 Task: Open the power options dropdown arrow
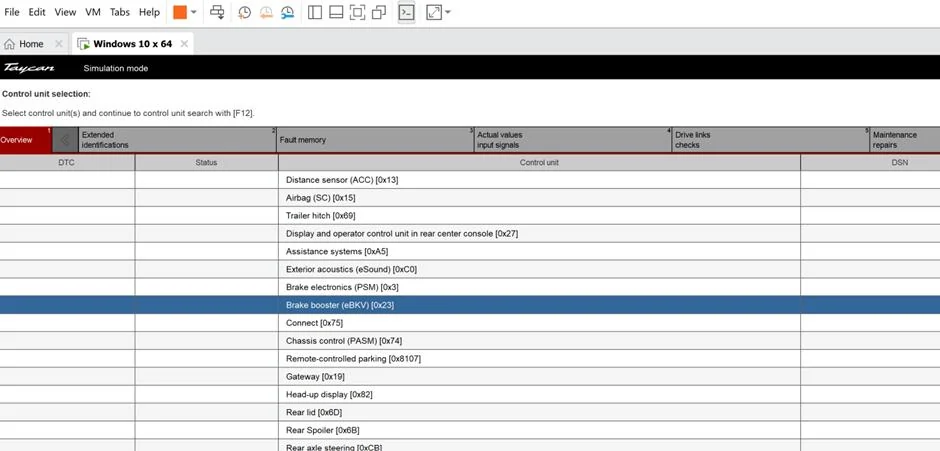pyautogui.click(x=194, y=12)
